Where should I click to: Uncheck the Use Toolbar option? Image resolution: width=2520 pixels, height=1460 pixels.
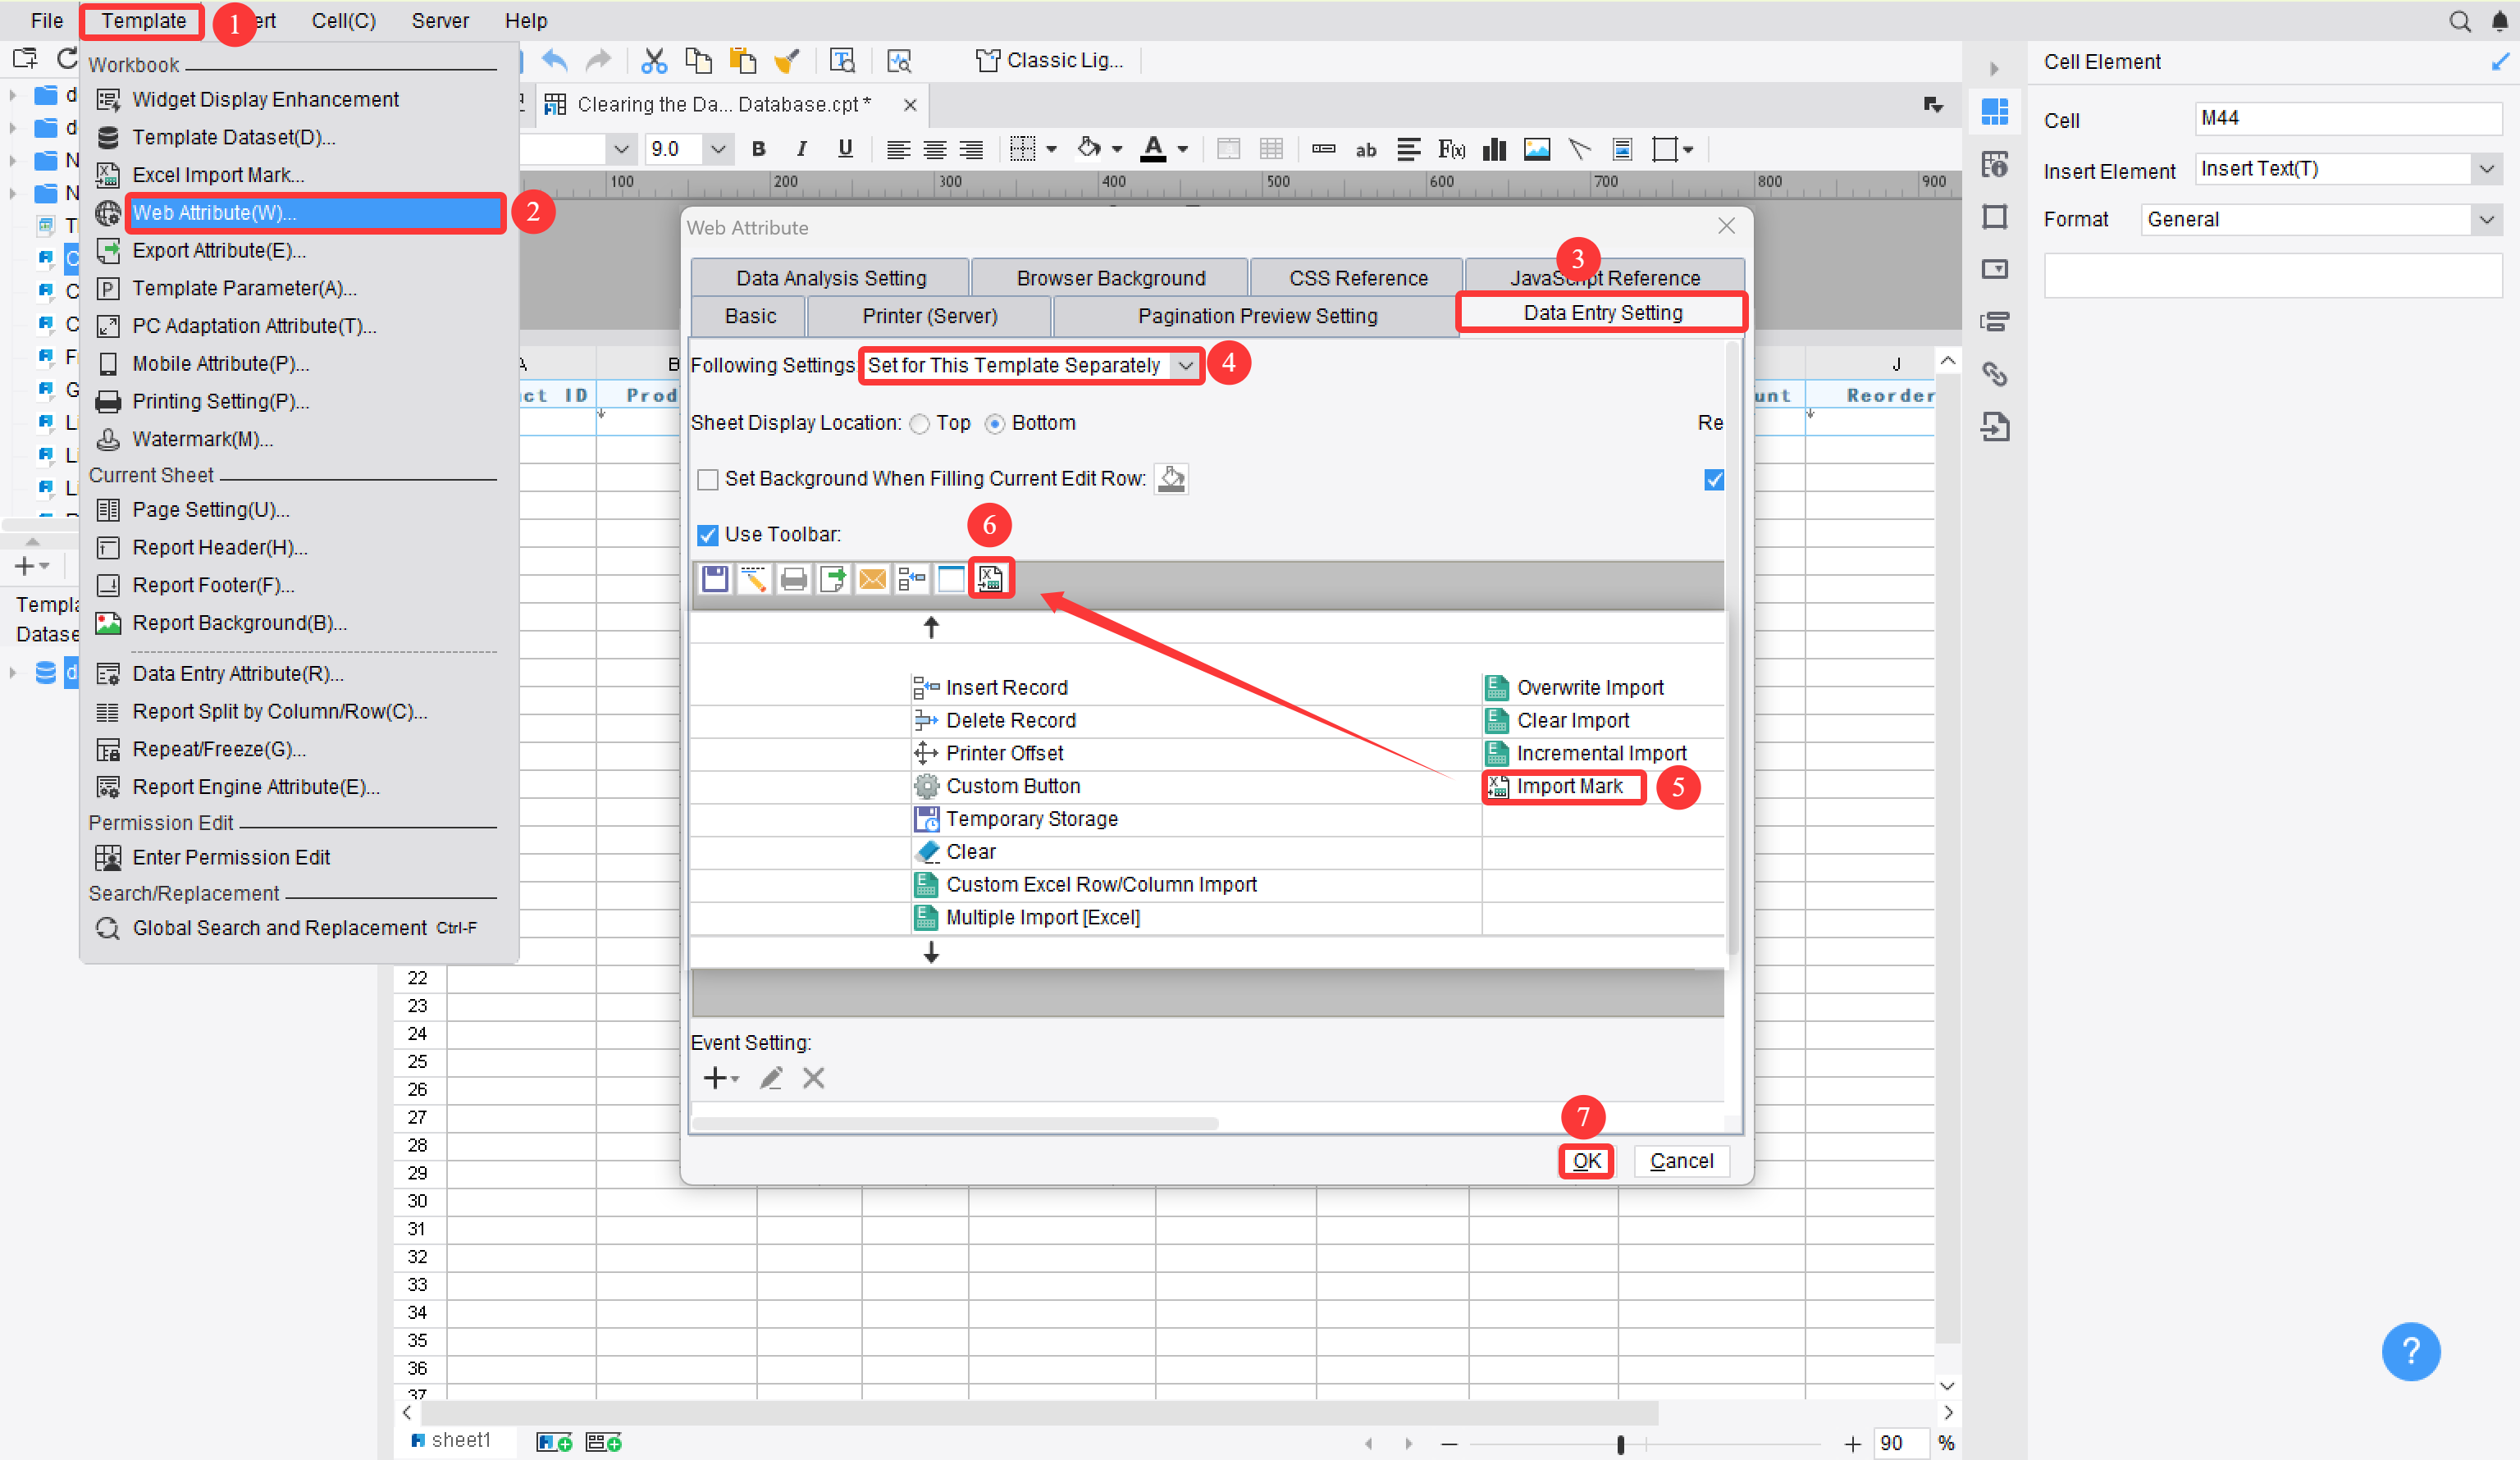point(708,535)
